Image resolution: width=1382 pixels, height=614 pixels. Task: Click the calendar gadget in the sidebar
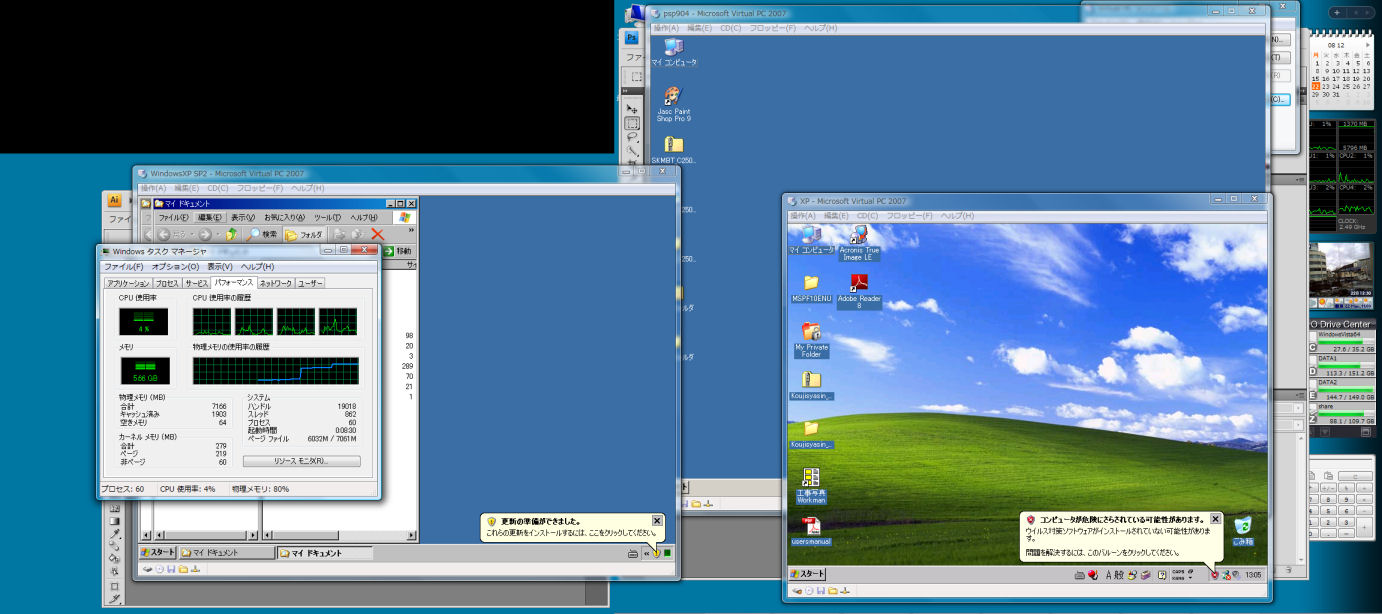(x=1342, y=68)
